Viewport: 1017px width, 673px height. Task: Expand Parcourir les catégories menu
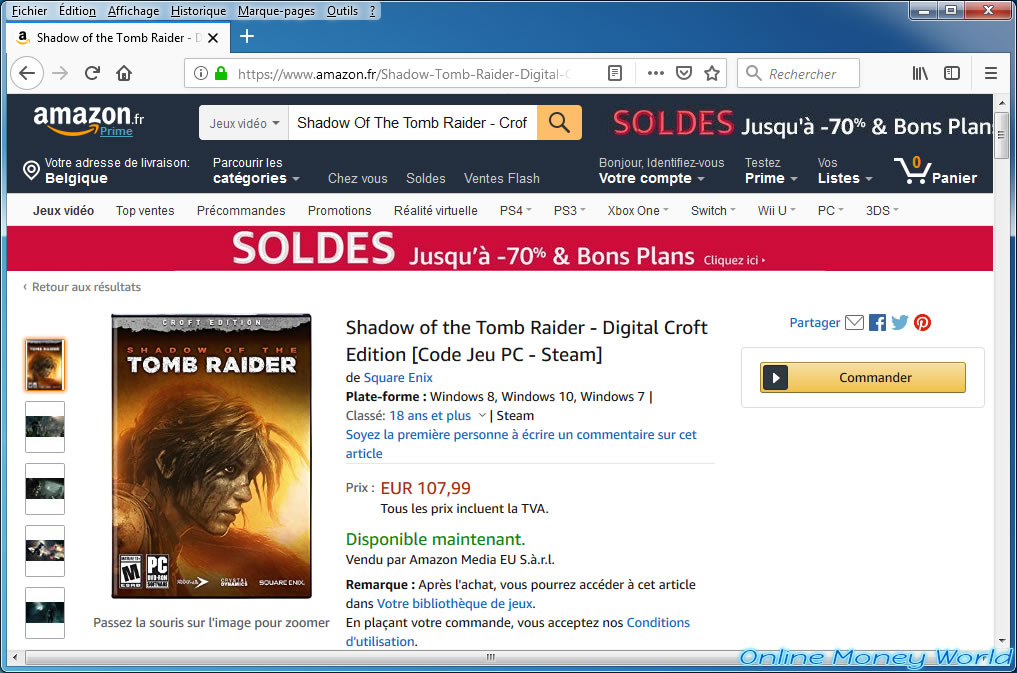(x=256, y=171)
